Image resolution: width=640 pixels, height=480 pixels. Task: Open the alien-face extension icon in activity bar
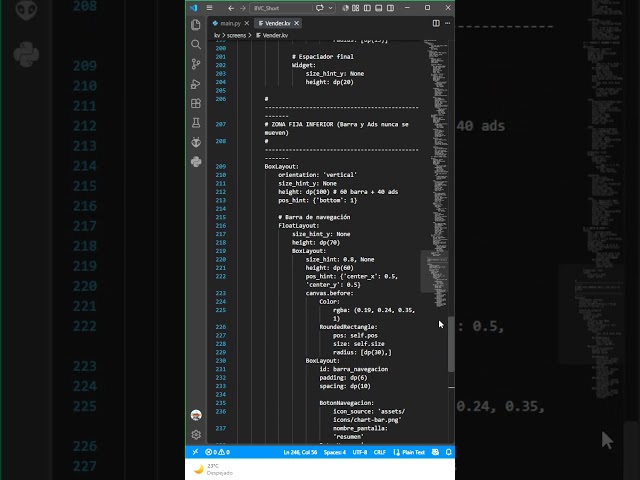(196, 142)
